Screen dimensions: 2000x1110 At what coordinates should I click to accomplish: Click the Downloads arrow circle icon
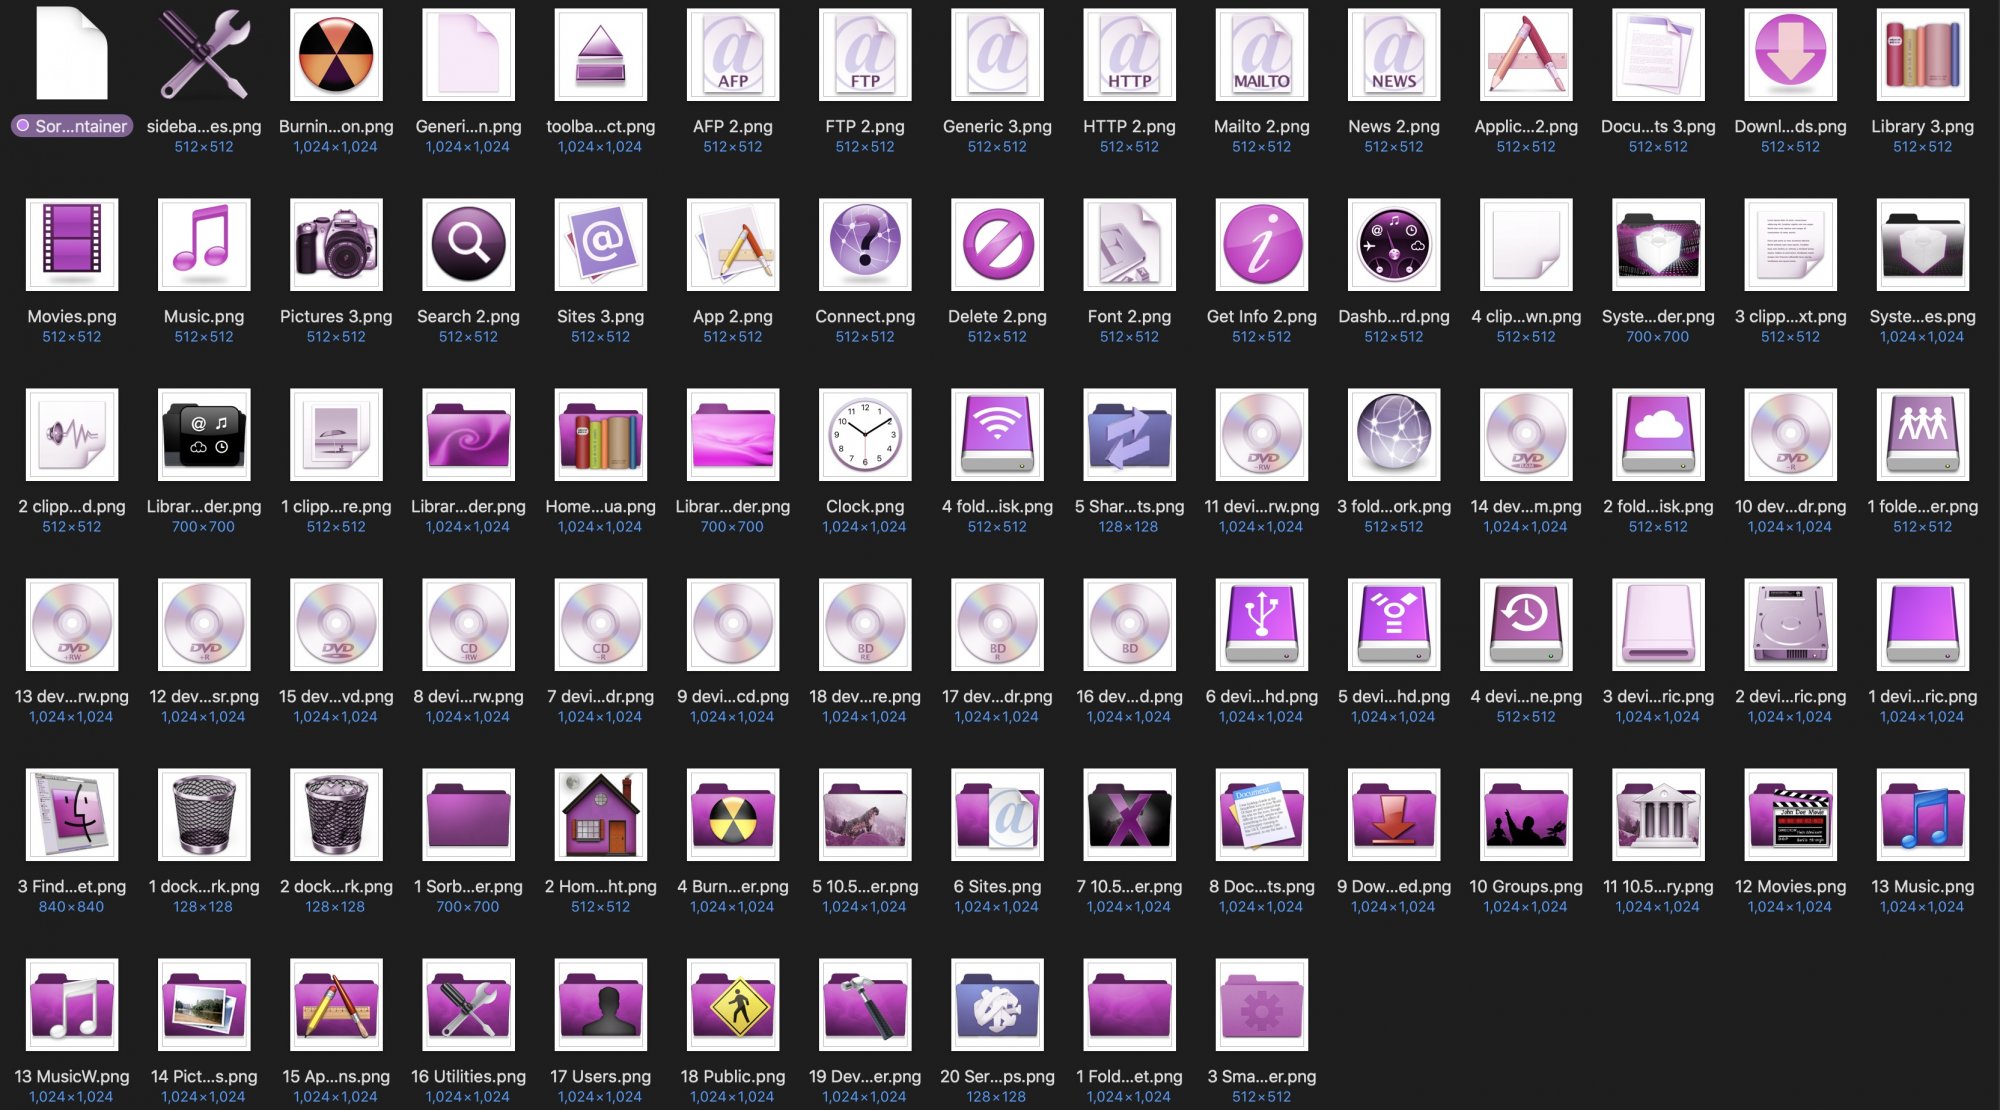[1790, 55]
